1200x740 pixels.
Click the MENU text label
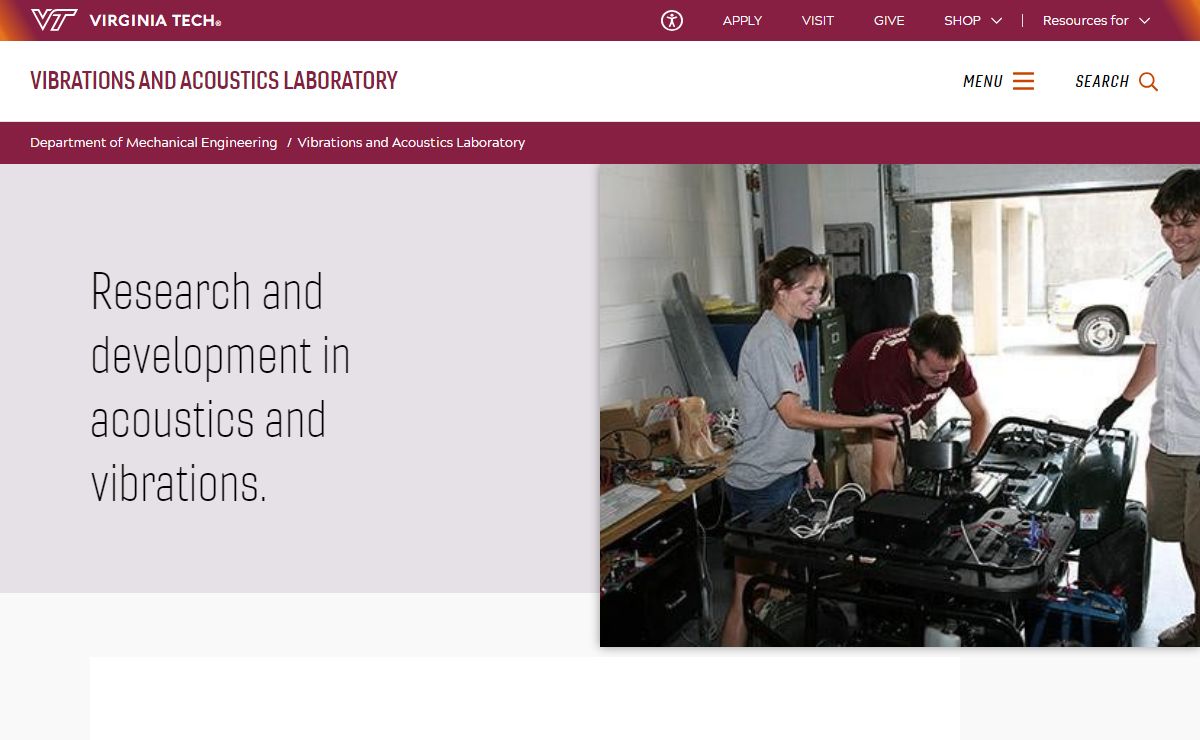point(983,82)
